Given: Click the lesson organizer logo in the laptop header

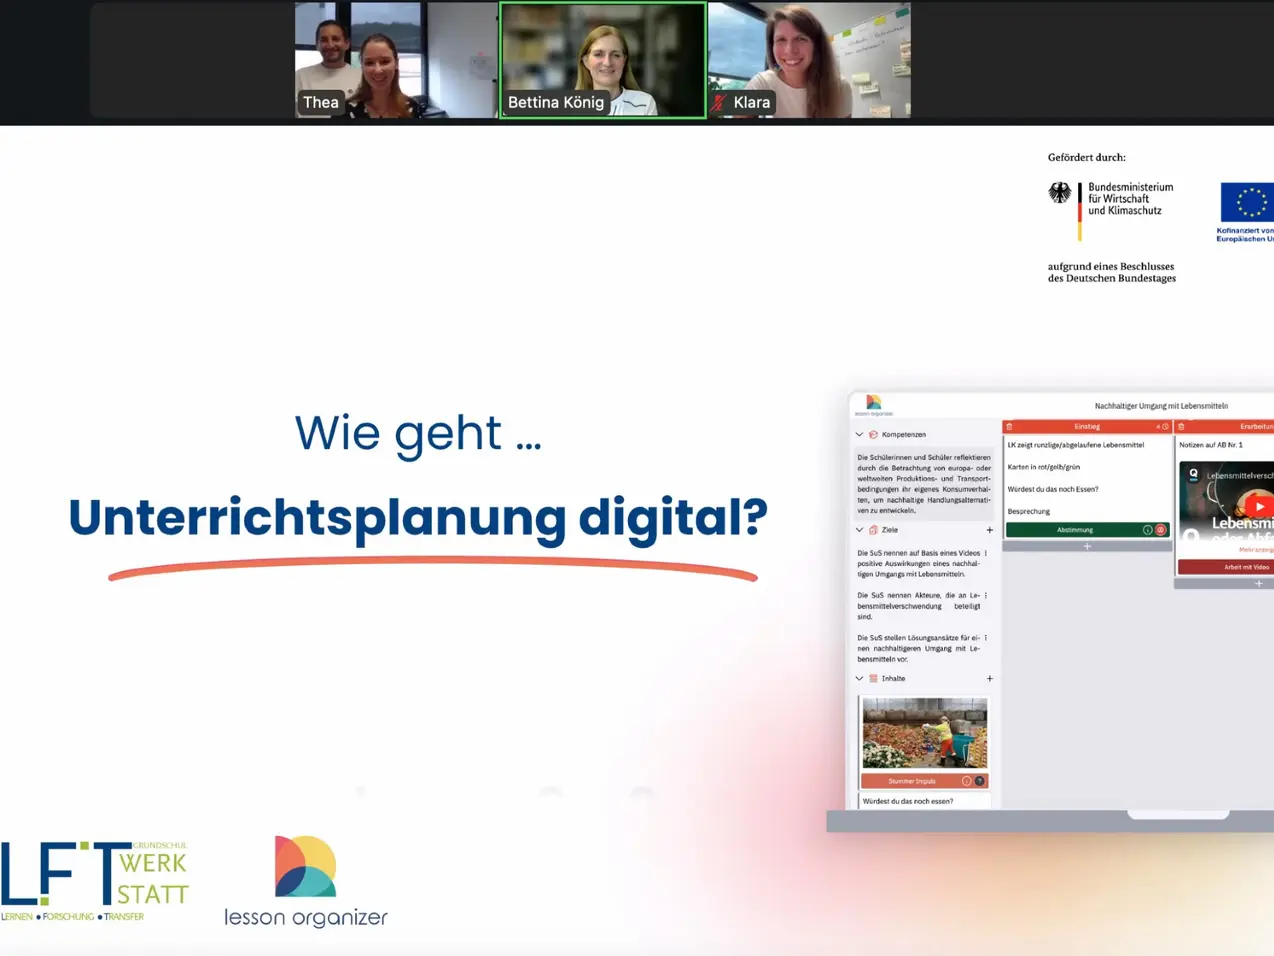Looking at the screenshot, I should (x=873, y=404).
